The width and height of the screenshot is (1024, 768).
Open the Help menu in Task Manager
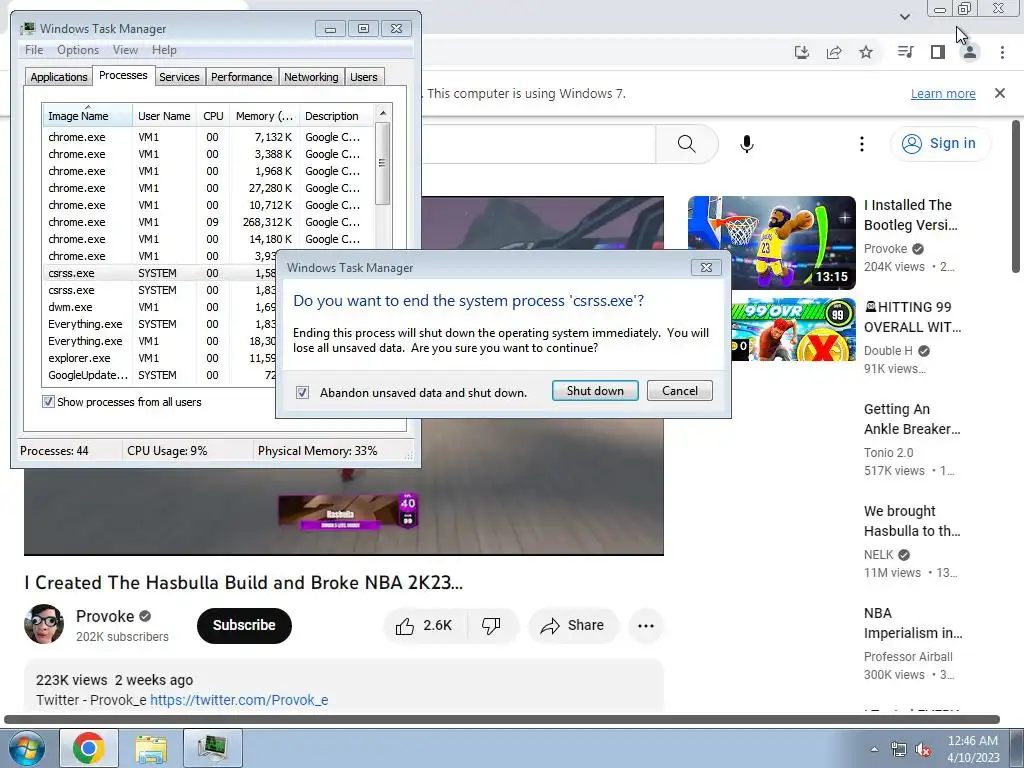point(164,50)
